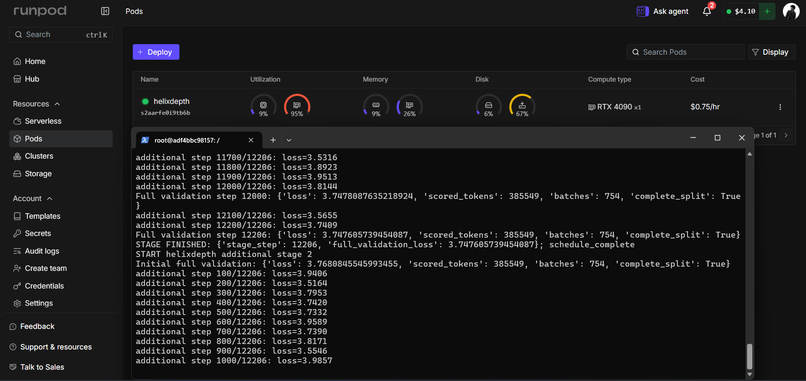806x381 pixels.
Task: Click the Create team people icon
Action: pyautogui.click(x=17, y=268)
